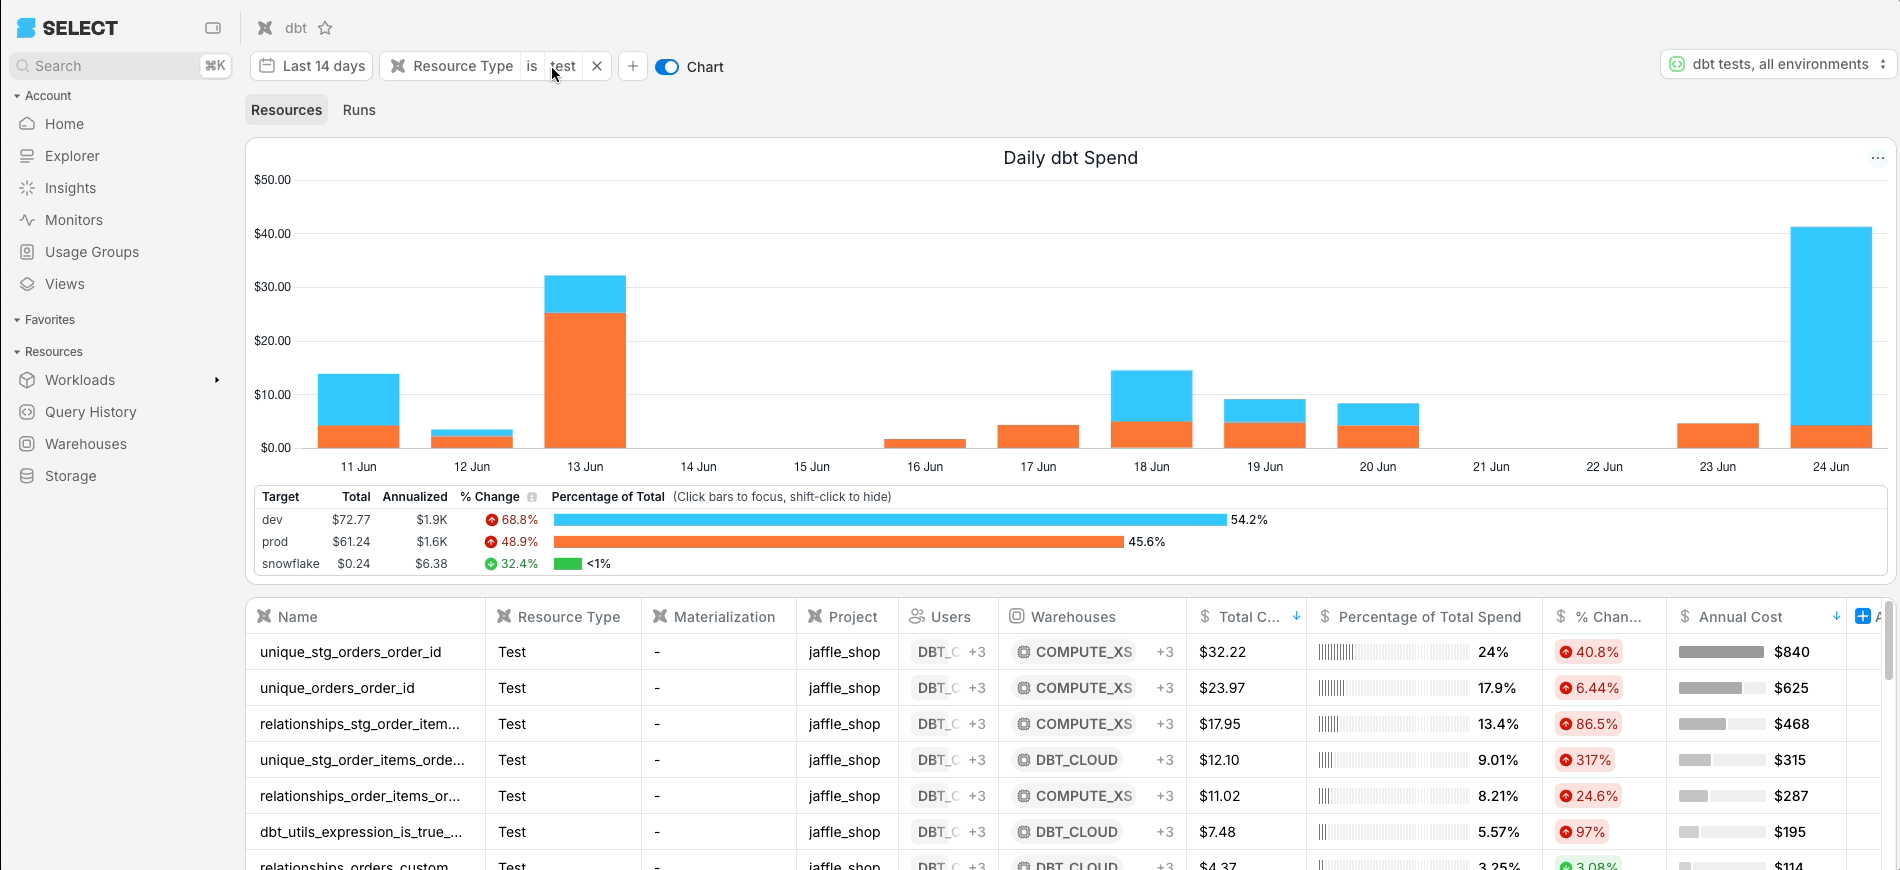Open dbt_utils_expression_is_true_... row
The height and width of the screenshot is (870, 1900).
361,832
